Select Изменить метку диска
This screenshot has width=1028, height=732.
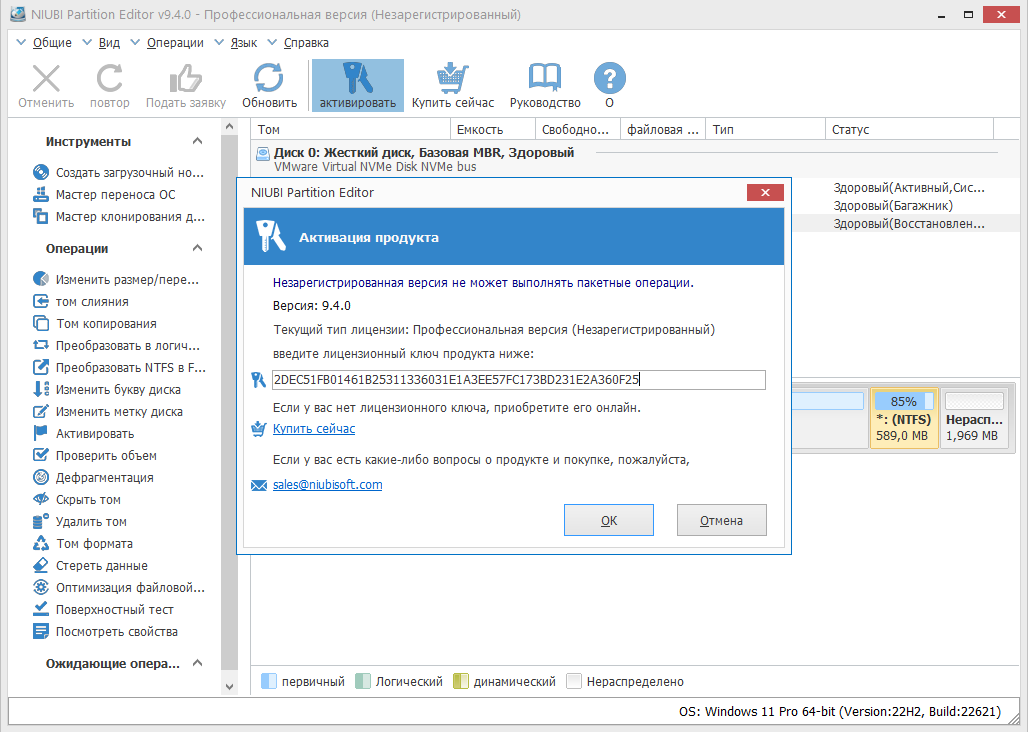(x=108, y=412)
